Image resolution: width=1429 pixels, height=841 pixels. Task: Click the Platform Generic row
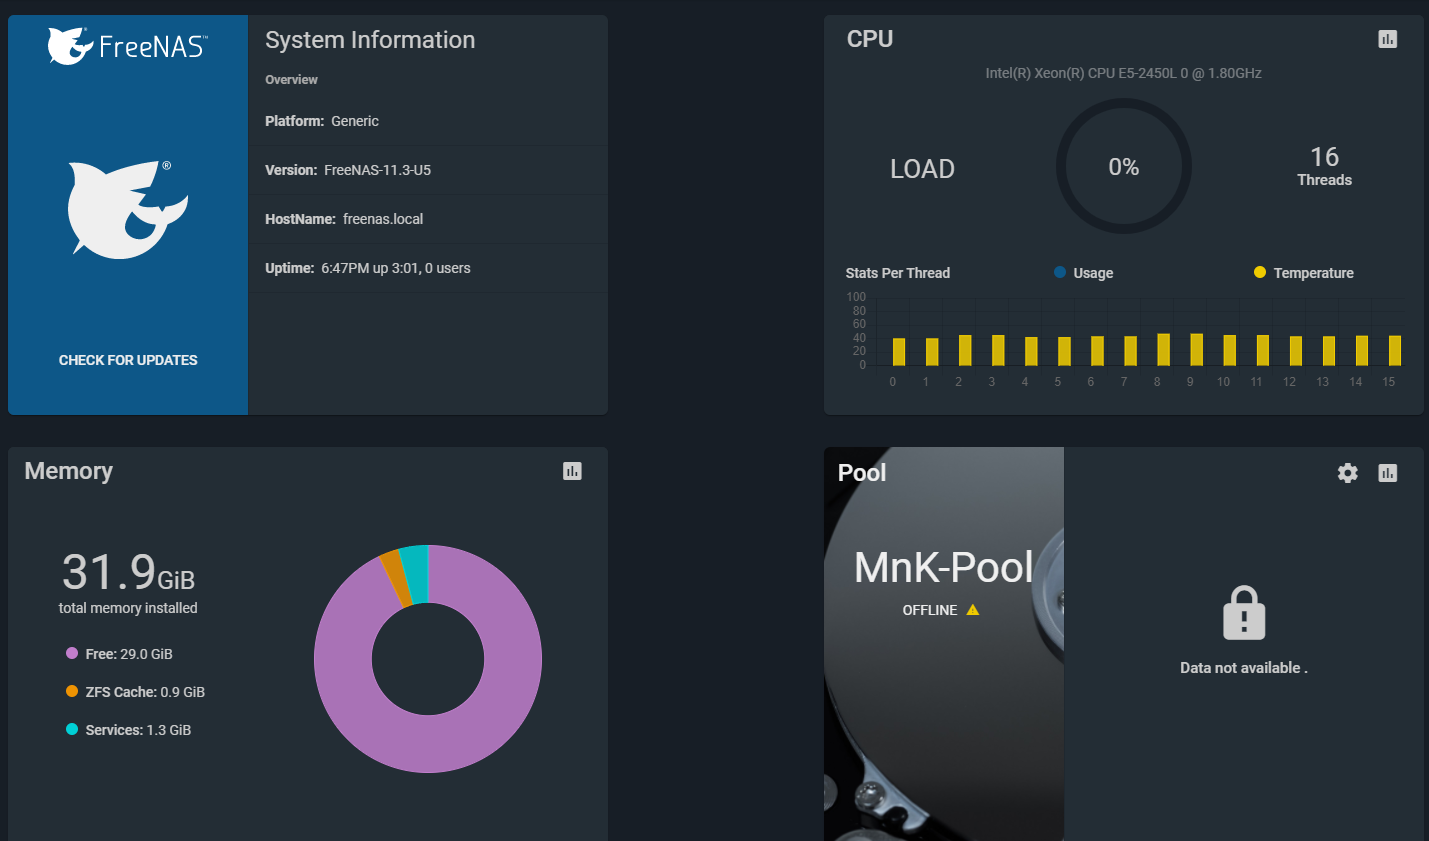(x=428, y=121)
